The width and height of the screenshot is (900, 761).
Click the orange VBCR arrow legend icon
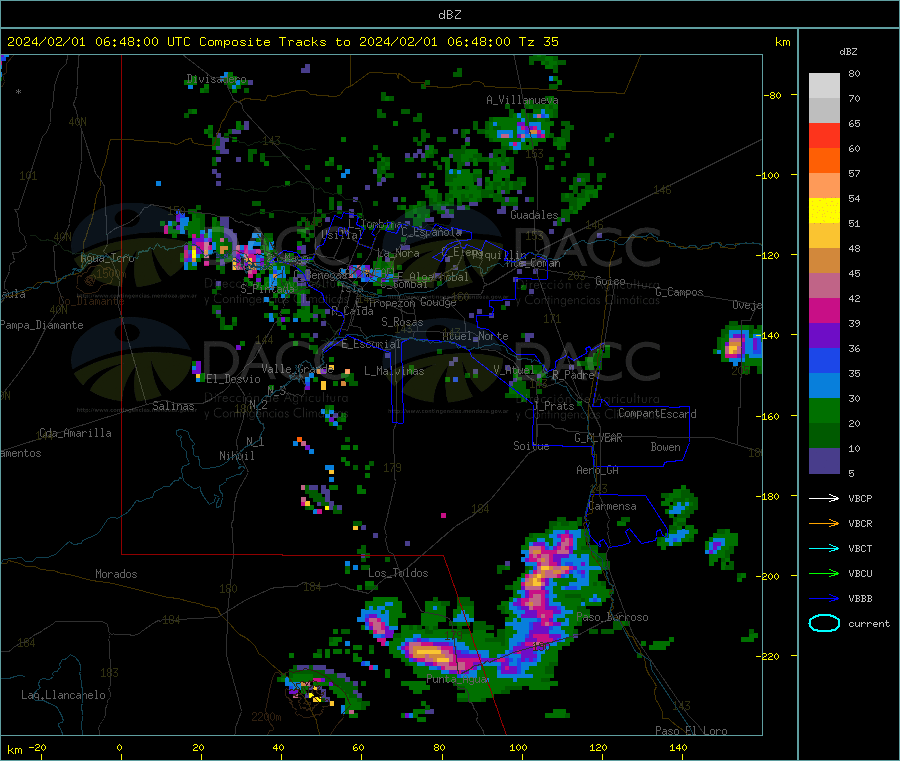click(x=824, y=523)
